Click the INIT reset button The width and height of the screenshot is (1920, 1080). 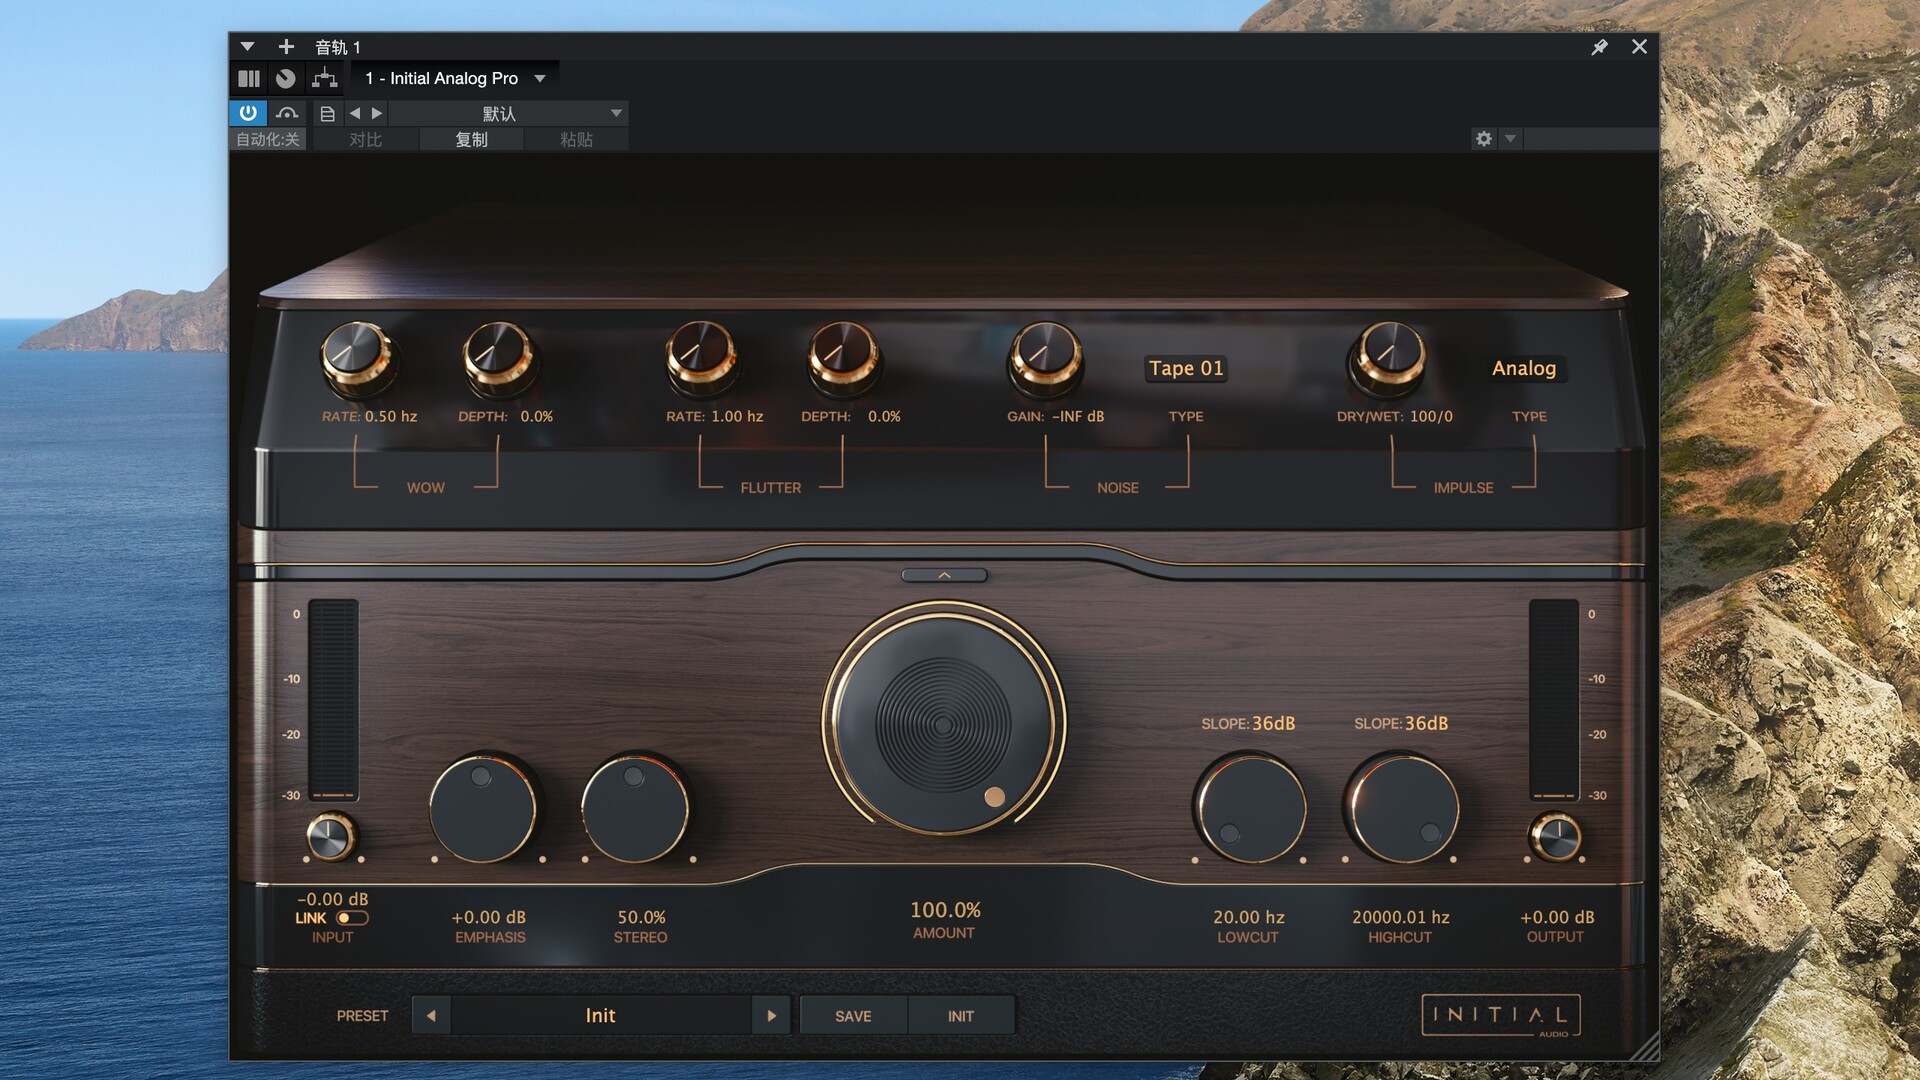961,1016
